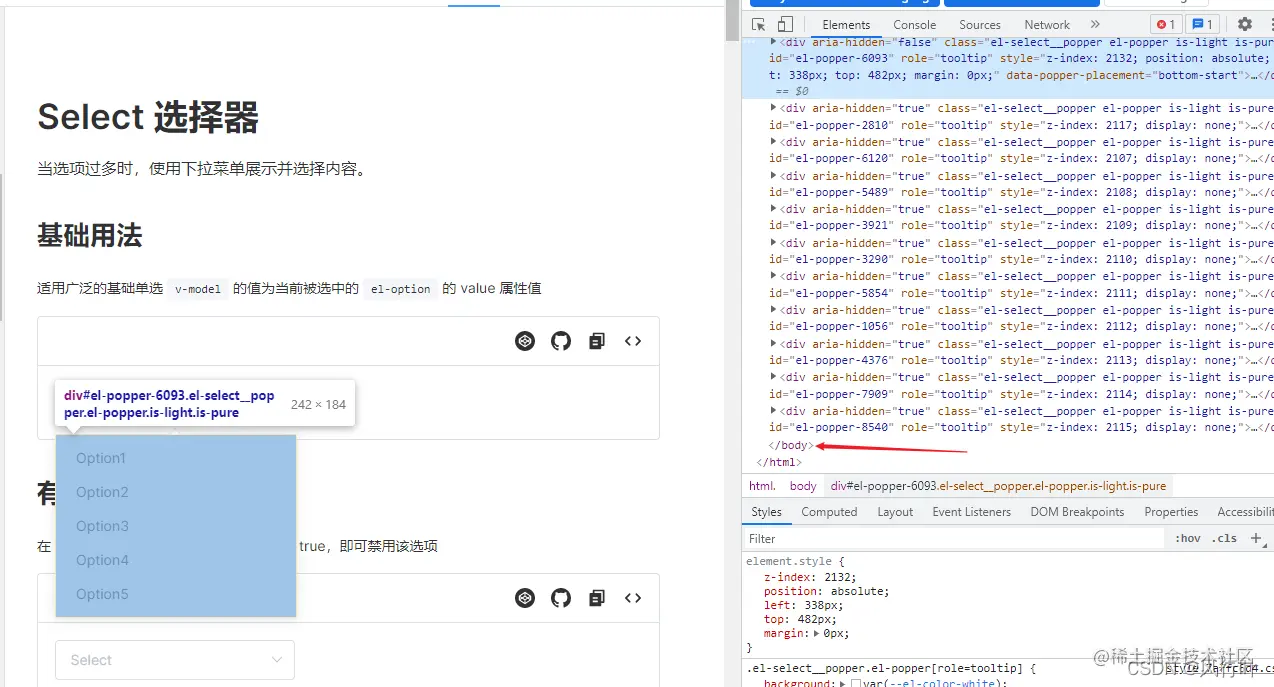Activate the inspect element picker icon
The width and height of the screenshot is (1274, 687).
[x=759, y=25]
